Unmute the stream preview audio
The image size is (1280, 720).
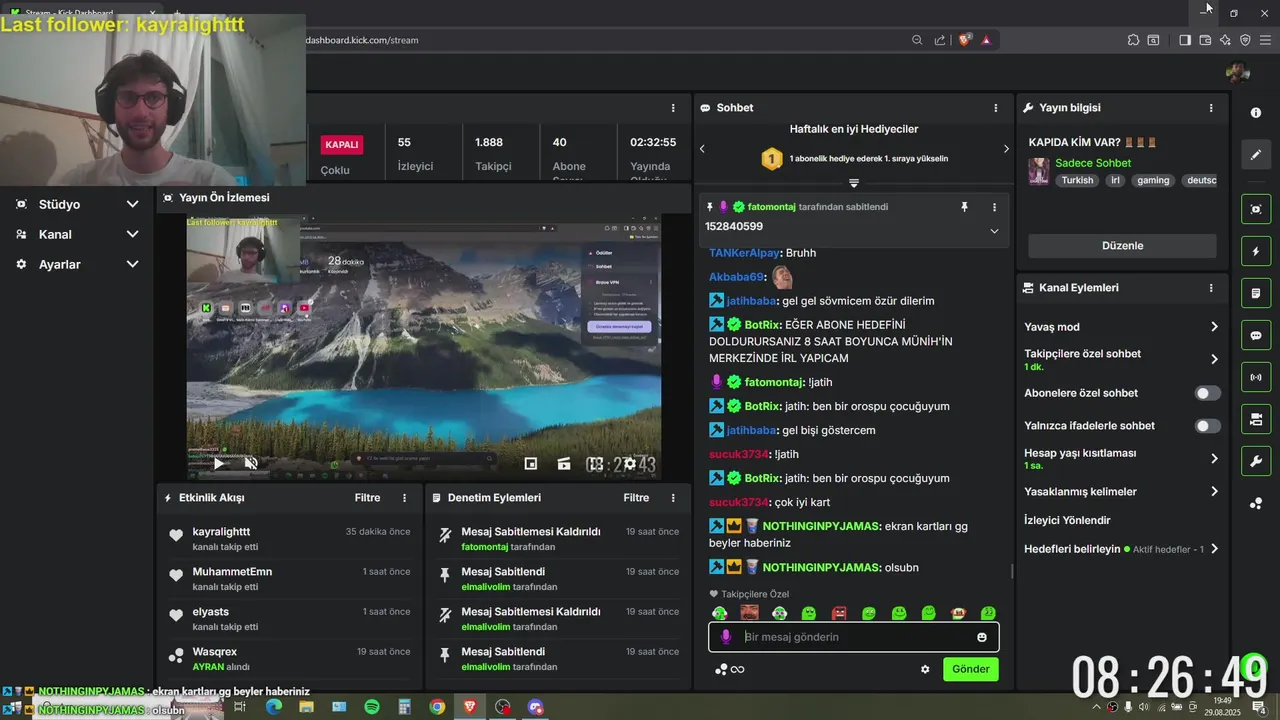(x=251, y=463)
